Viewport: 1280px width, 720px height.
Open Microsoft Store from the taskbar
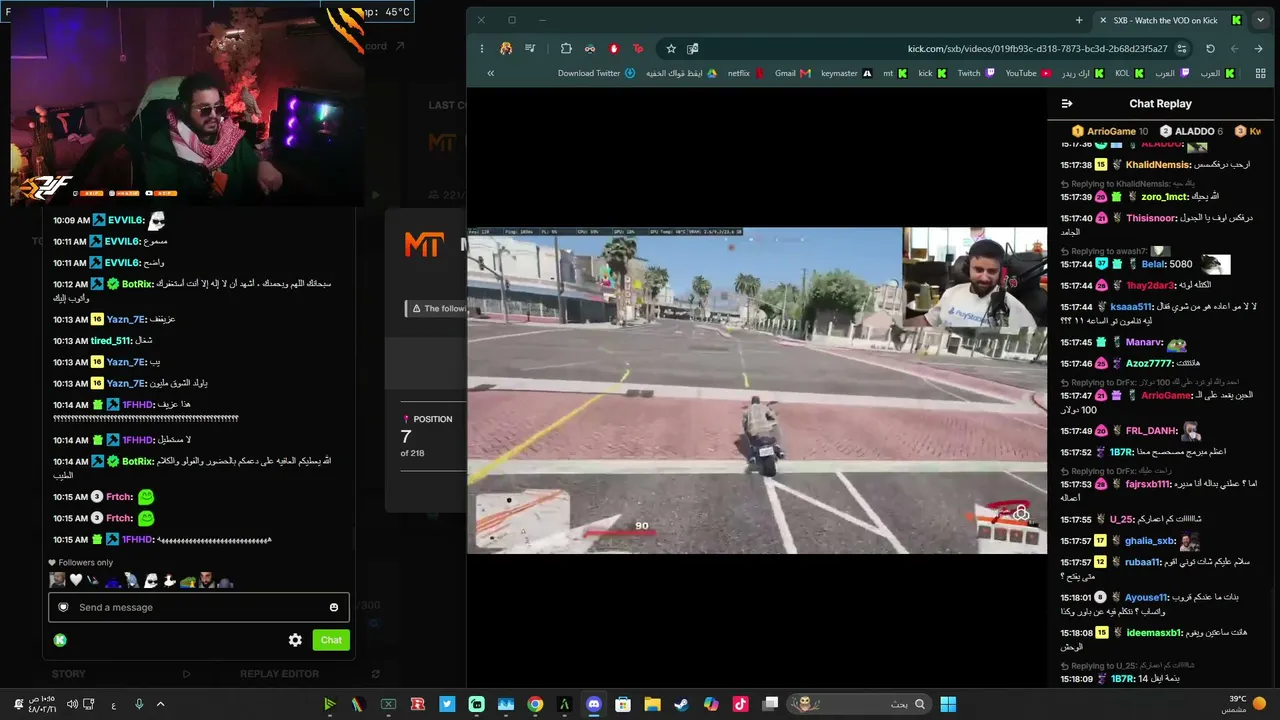(623, 704)
